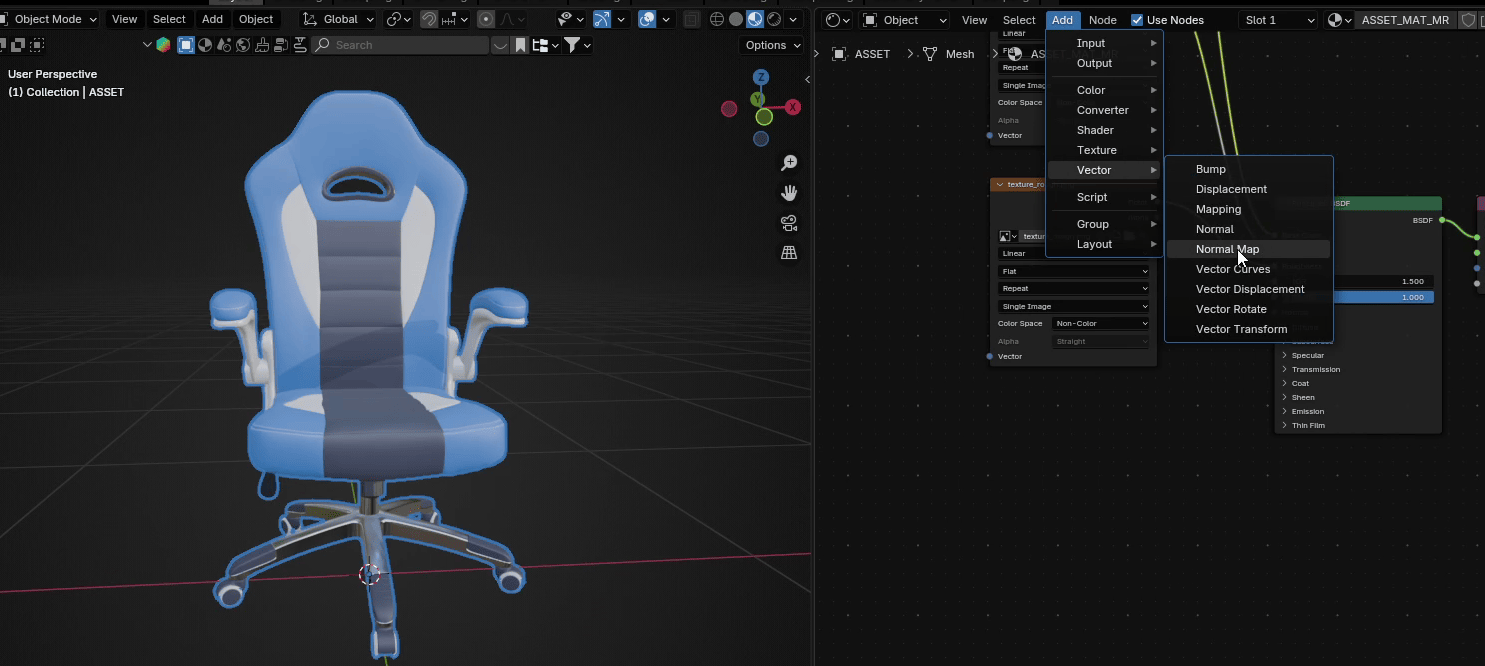Image resolution: width=1485 pixels, height=666 pixels.
Task: Click the zoom magnifier icon in viewport
Action: 789,163
